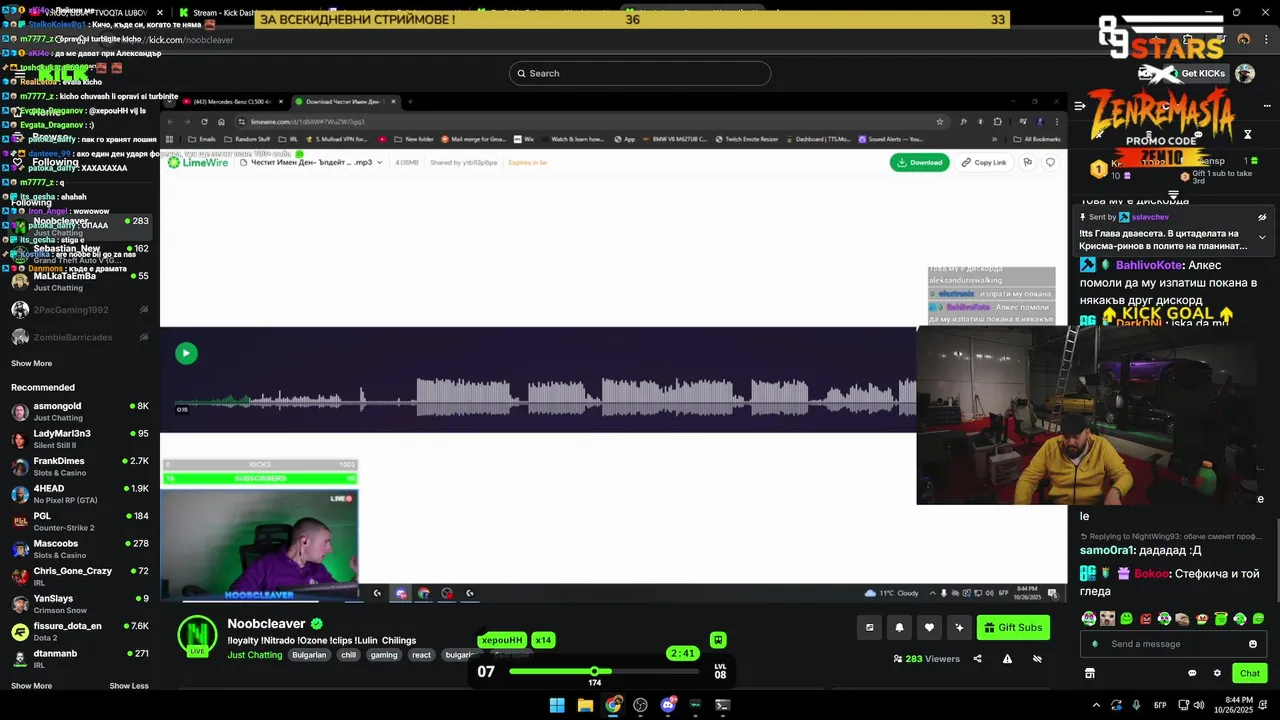Send the message with the Chat button

click(1249, 673)
